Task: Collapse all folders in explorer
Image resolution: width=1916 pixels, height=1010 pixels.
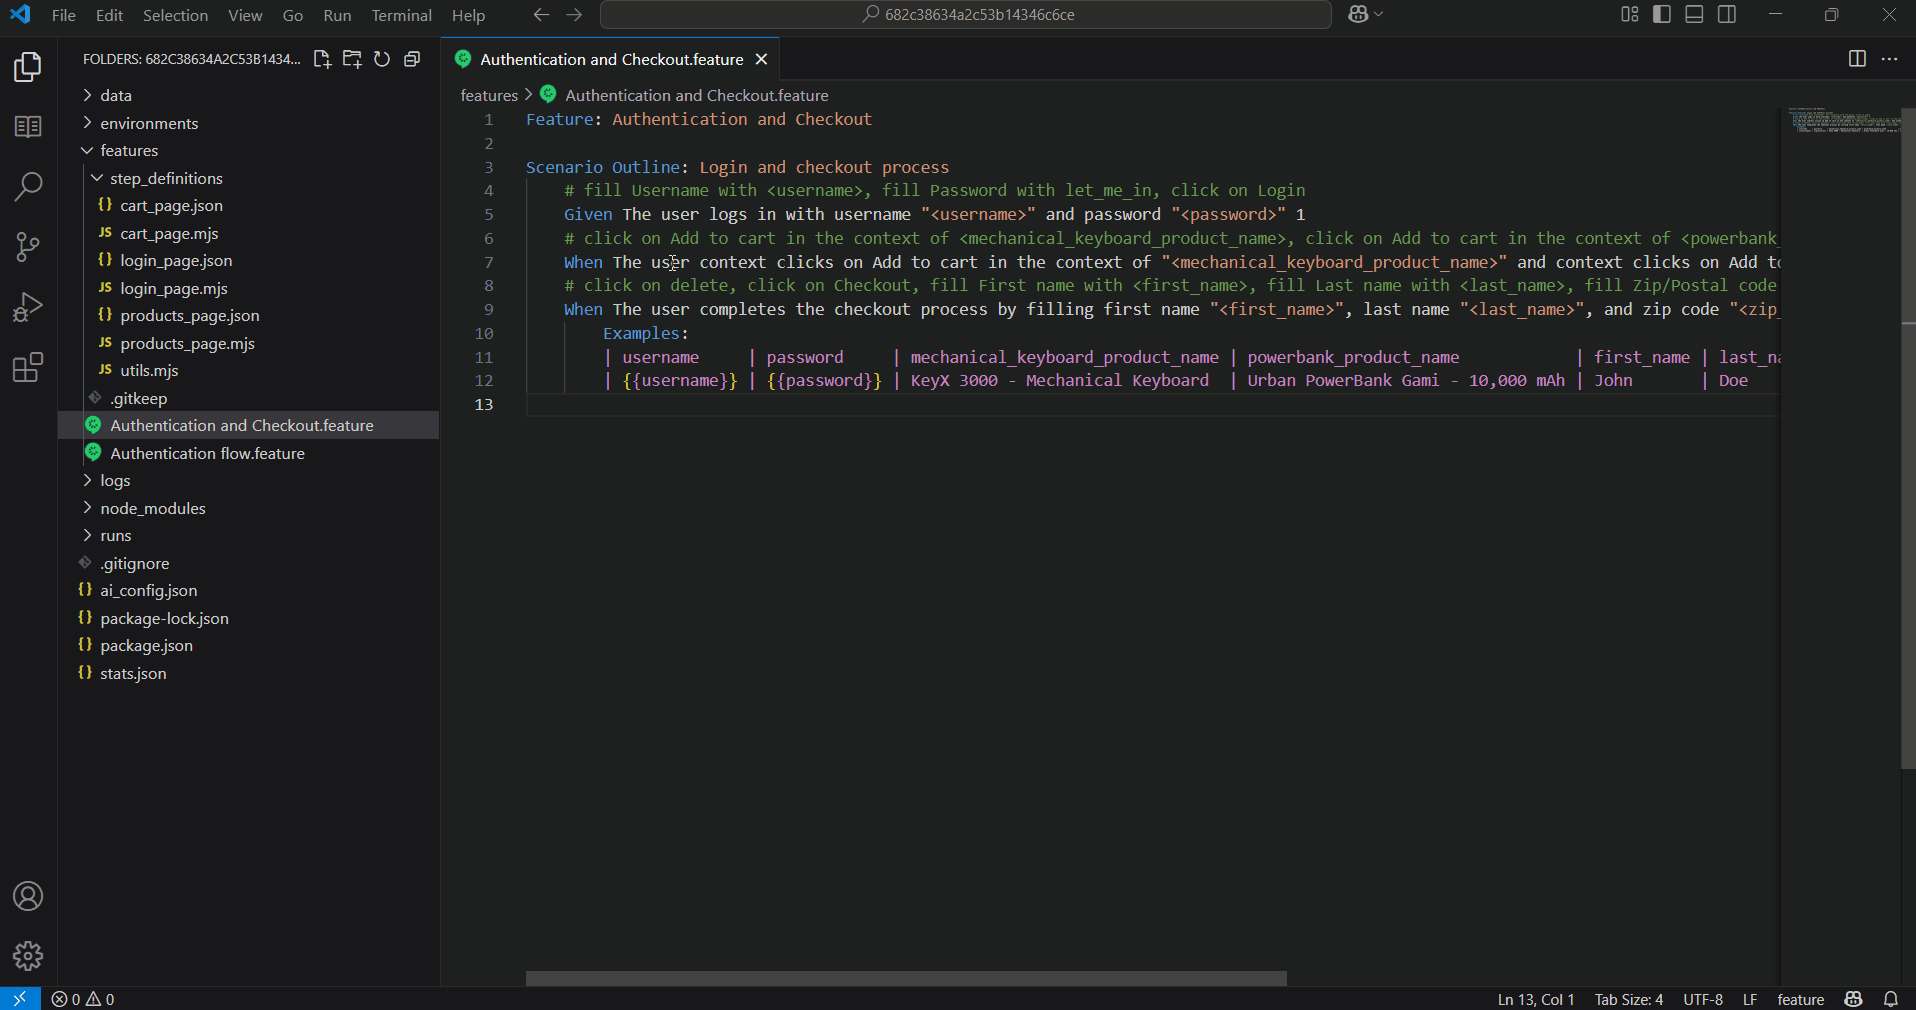Action: [412, 59]
